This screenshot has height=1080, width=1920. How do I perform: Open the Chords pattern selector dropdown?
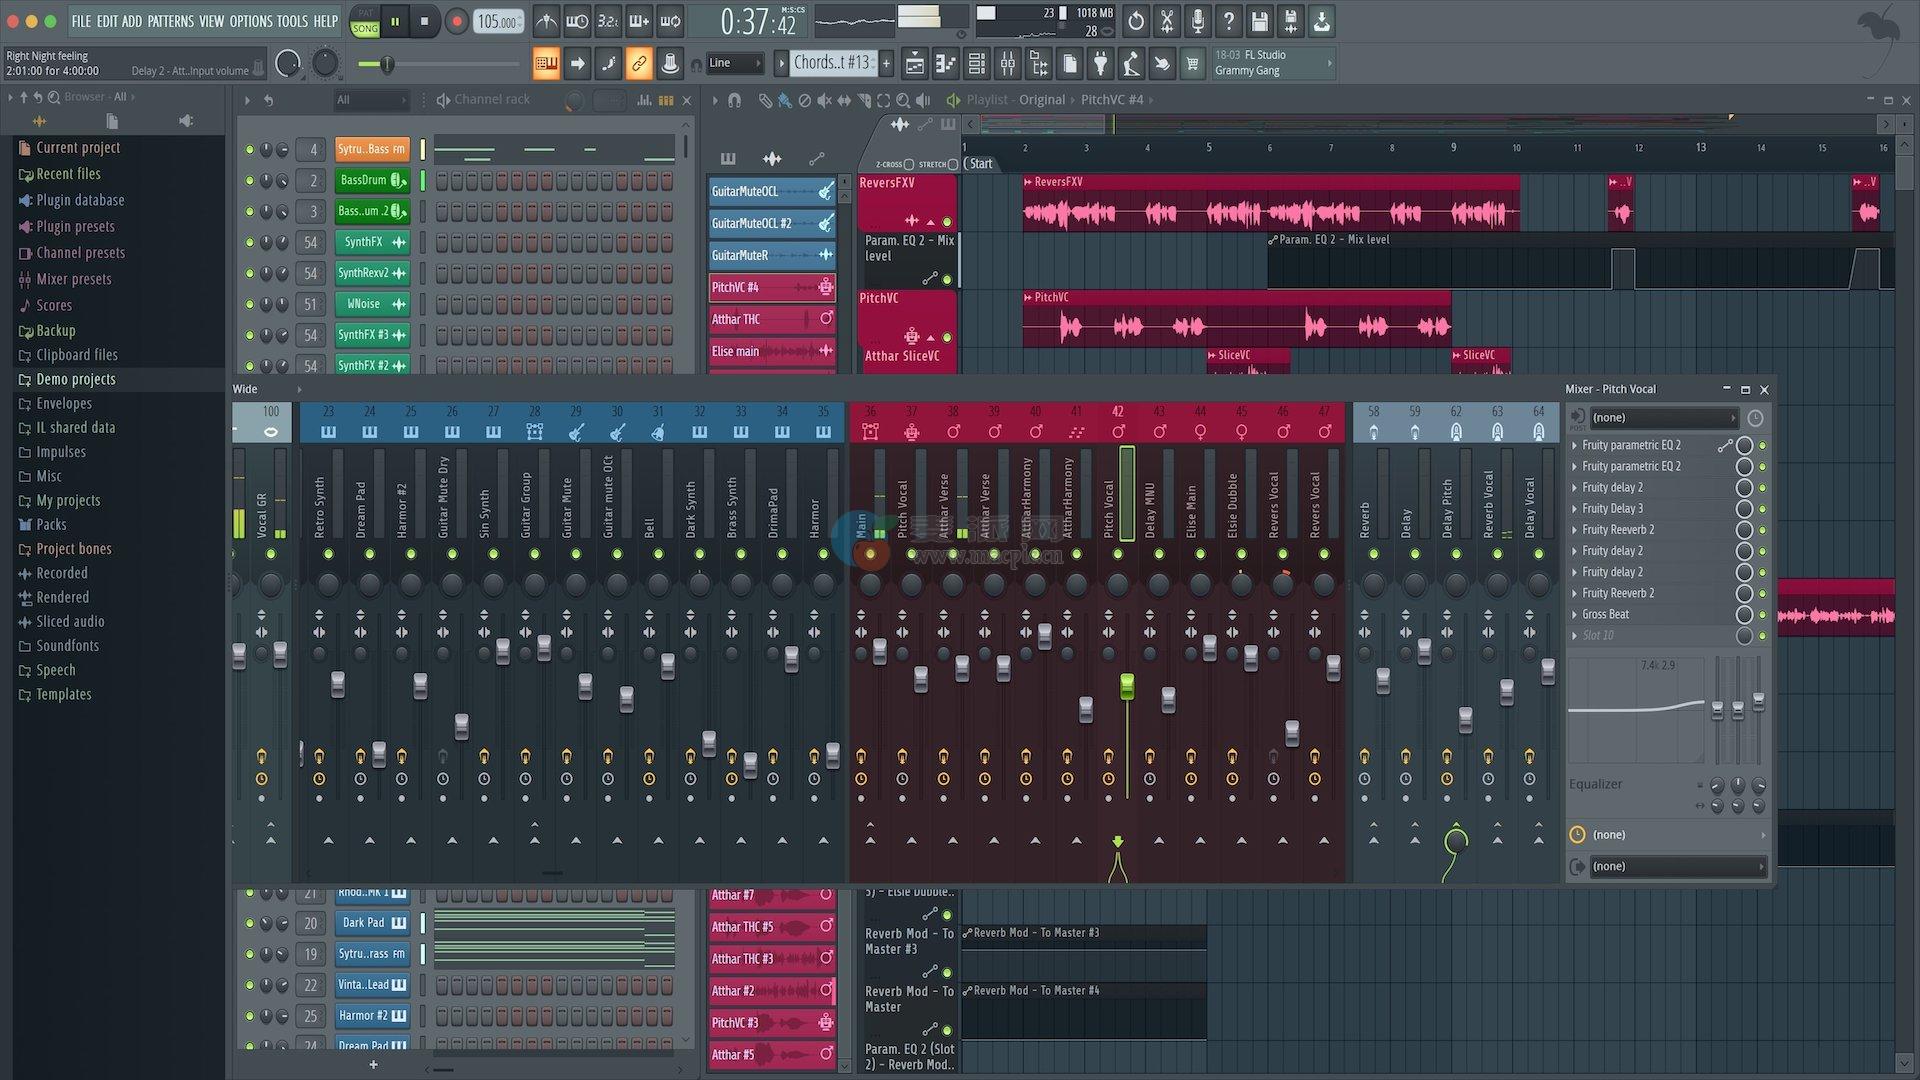tap(831, 63)
